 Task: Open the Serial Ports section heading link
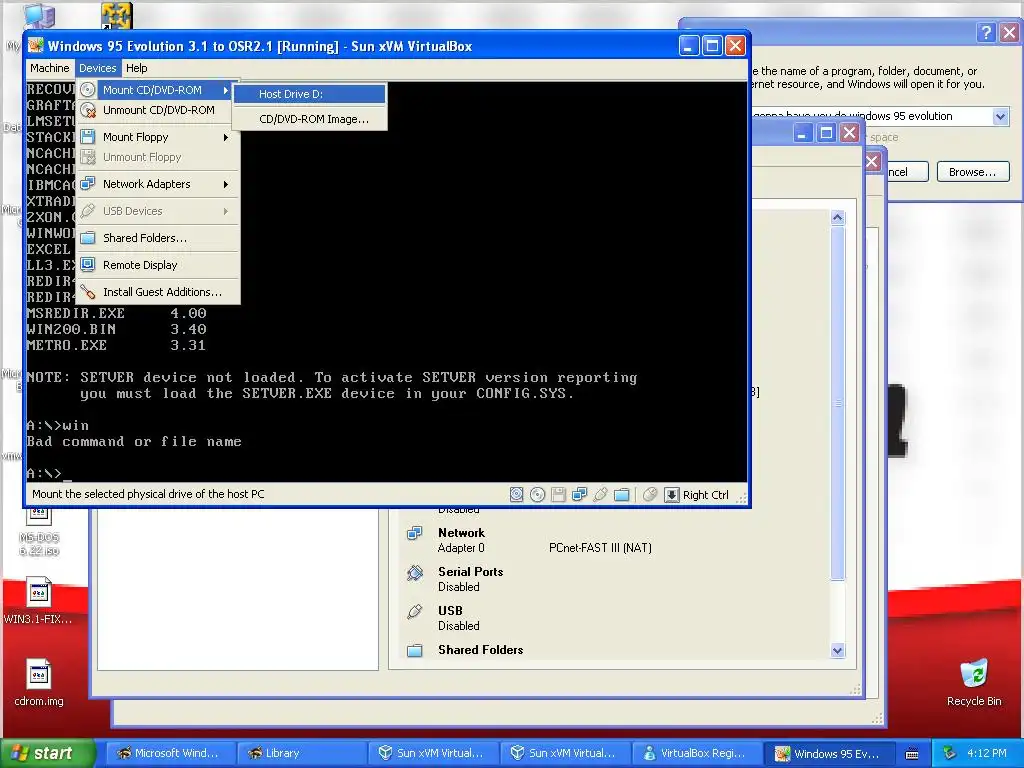point(470,571)
